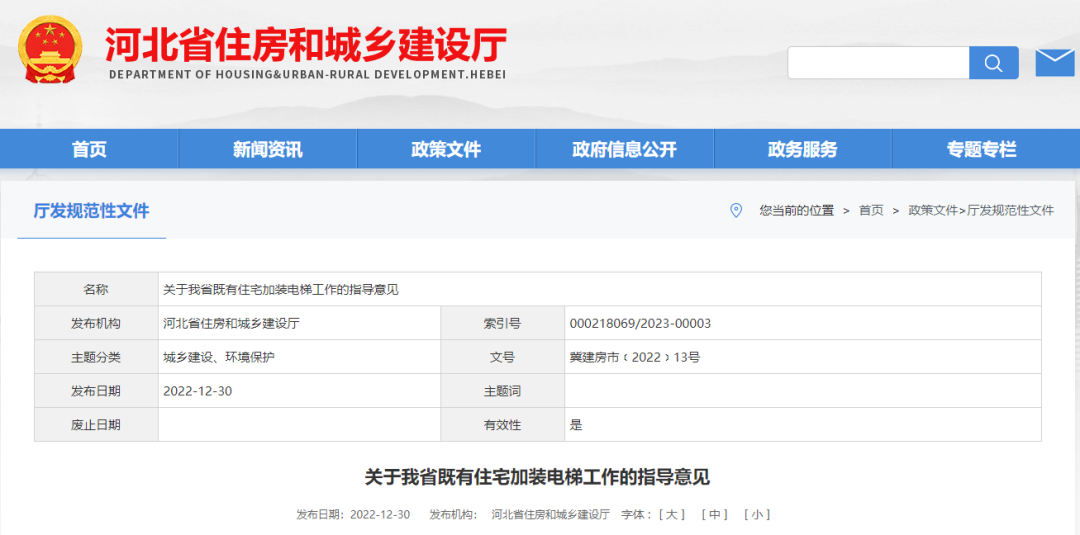The height and width of the screenshot is (535, 1080).
Task: Go to 首页 in navigation bar
Action: pos(89,149)
